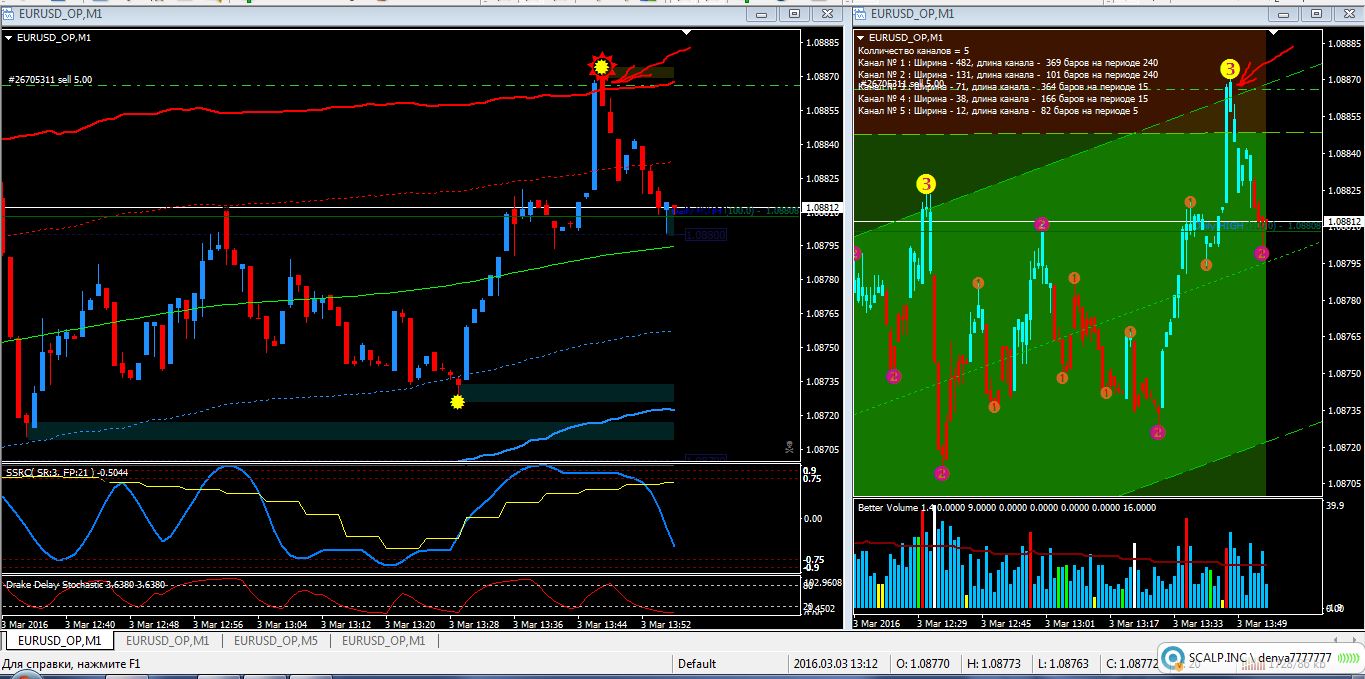This screenshot has height=679, width=1365.
Task: Click the 'Канал № 1' line in the right chart
Action: pos(1008,62)
